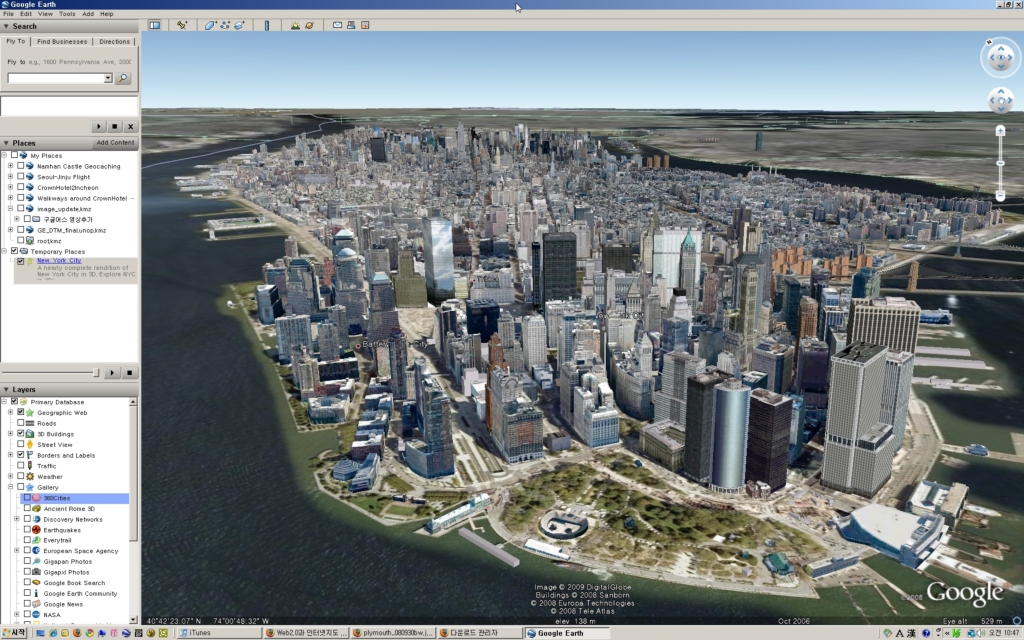
Task: Check the Namhan Castle Geocaching place
Action: point(20,166)
